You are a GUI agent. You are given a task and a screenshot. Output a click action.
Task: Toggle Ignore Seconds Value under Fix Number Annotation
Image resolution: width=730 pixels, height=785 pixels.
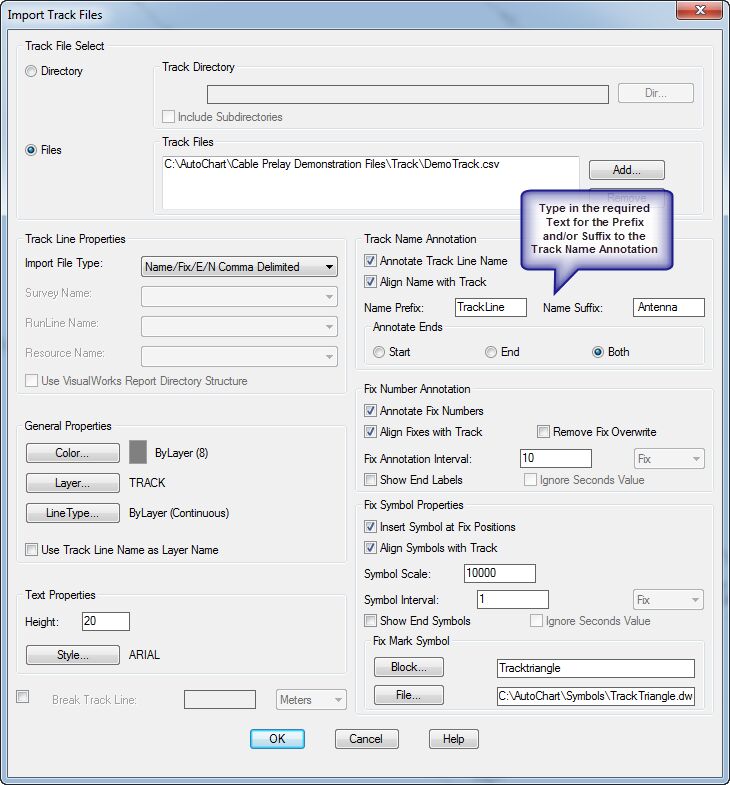530,480
